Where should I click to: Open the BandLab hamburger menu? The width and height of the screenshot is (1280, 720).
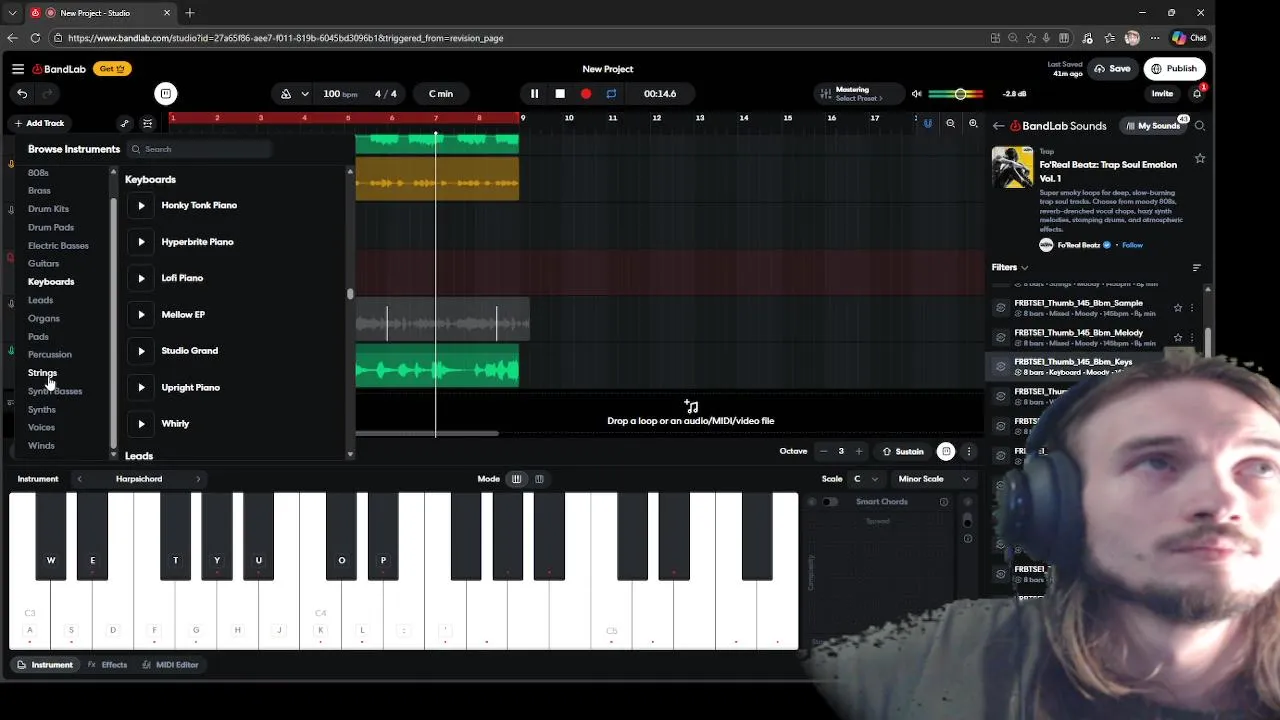[x=18, y=69]
